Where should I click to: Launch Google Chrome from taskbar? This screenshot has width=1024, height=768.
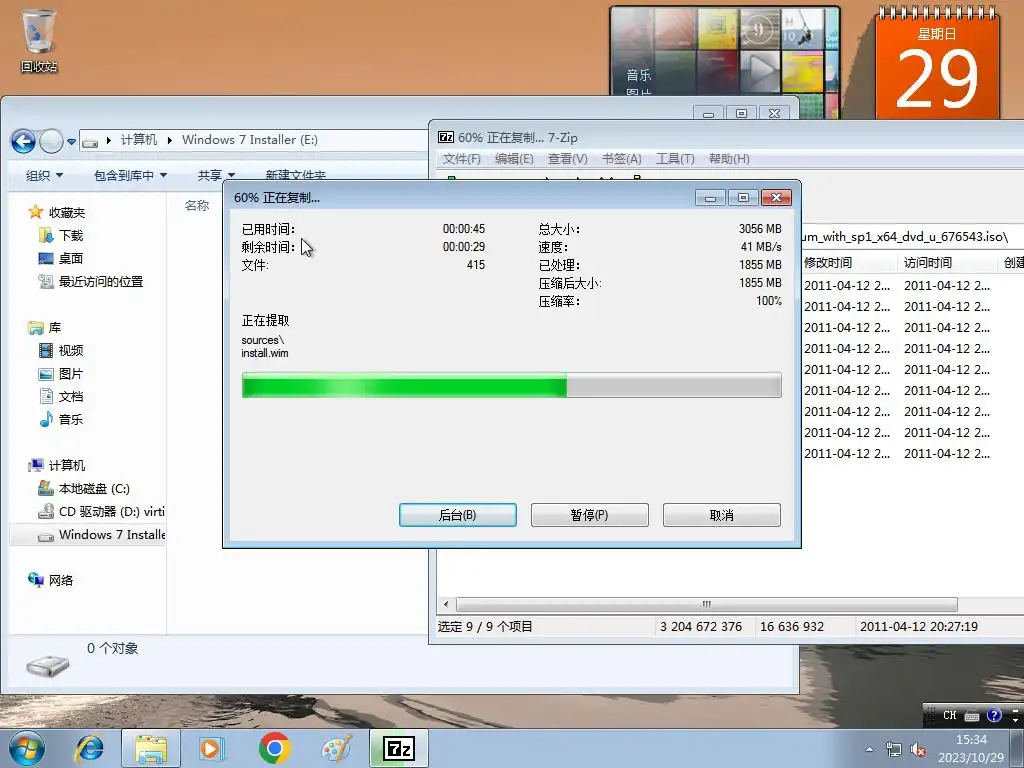(274, 748)
